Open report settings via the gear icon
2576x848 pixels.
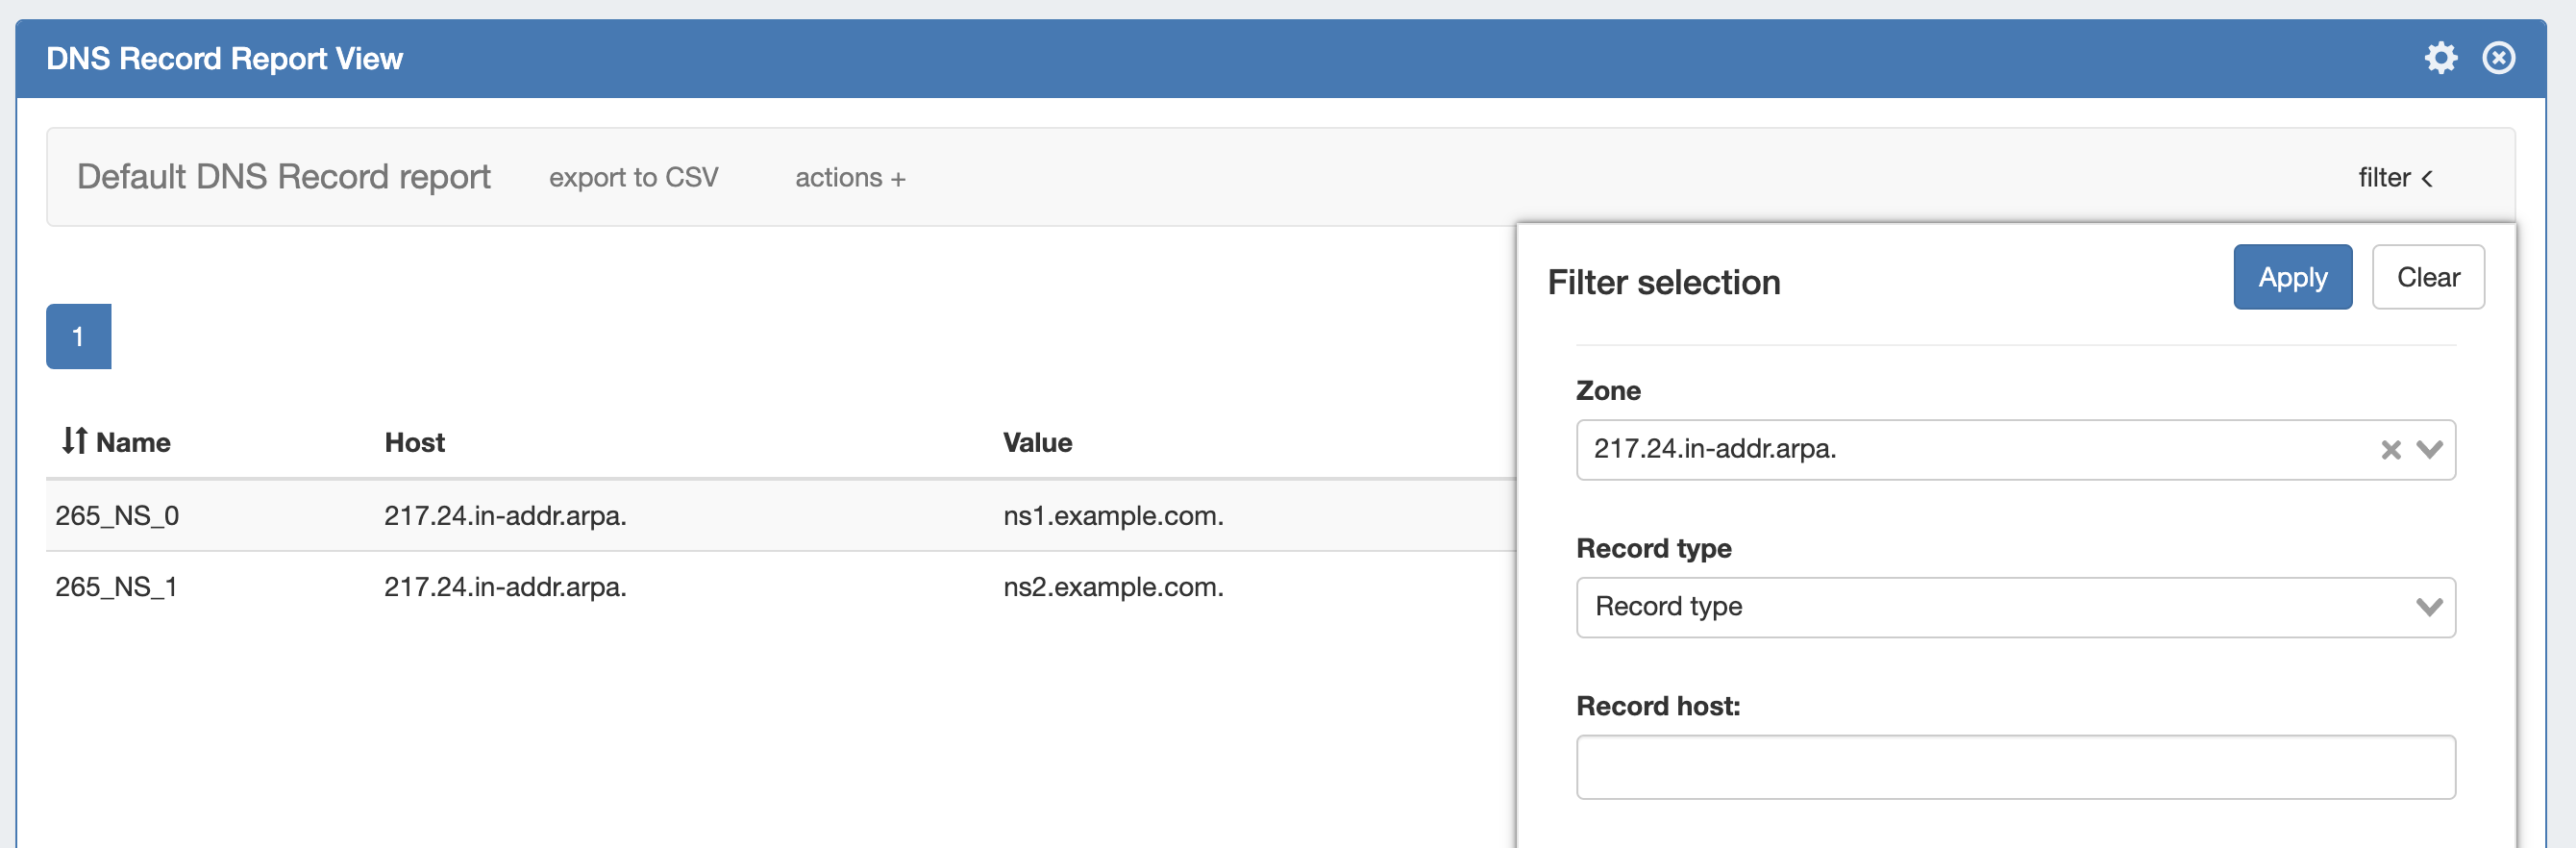[2440, 58]
